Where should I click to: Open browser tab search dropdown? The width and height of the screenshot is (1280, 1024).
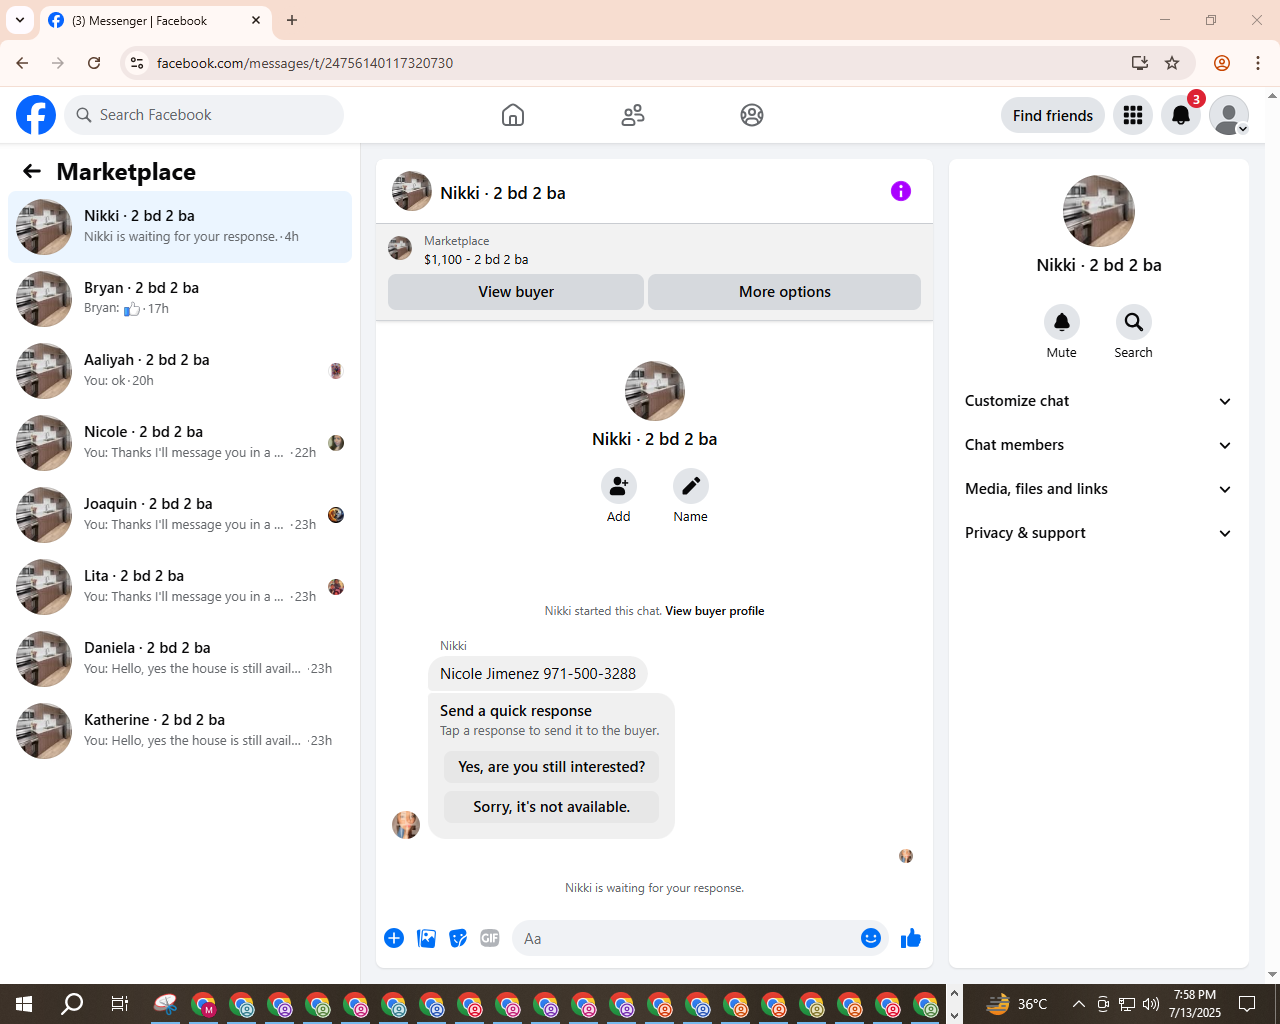[20, 20]
